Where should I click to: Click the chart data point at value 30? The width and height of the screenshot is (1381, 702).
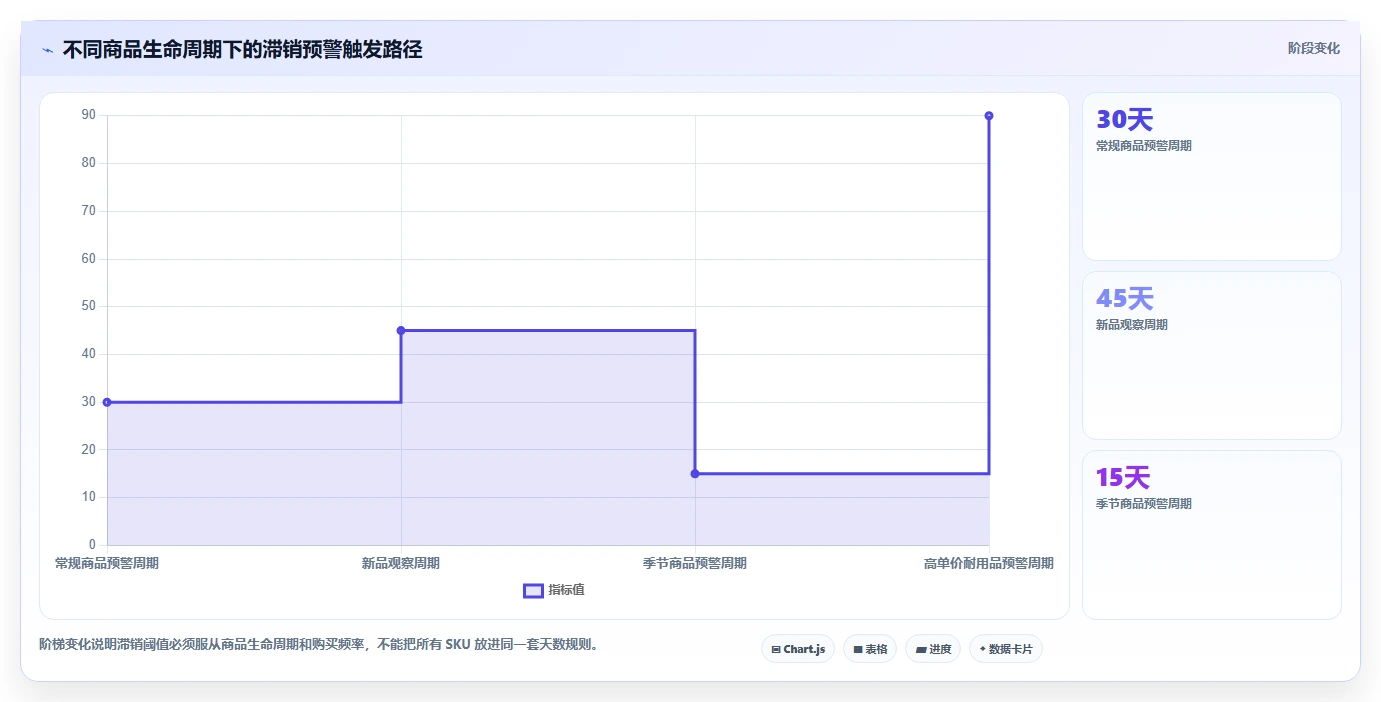(107, 402)
